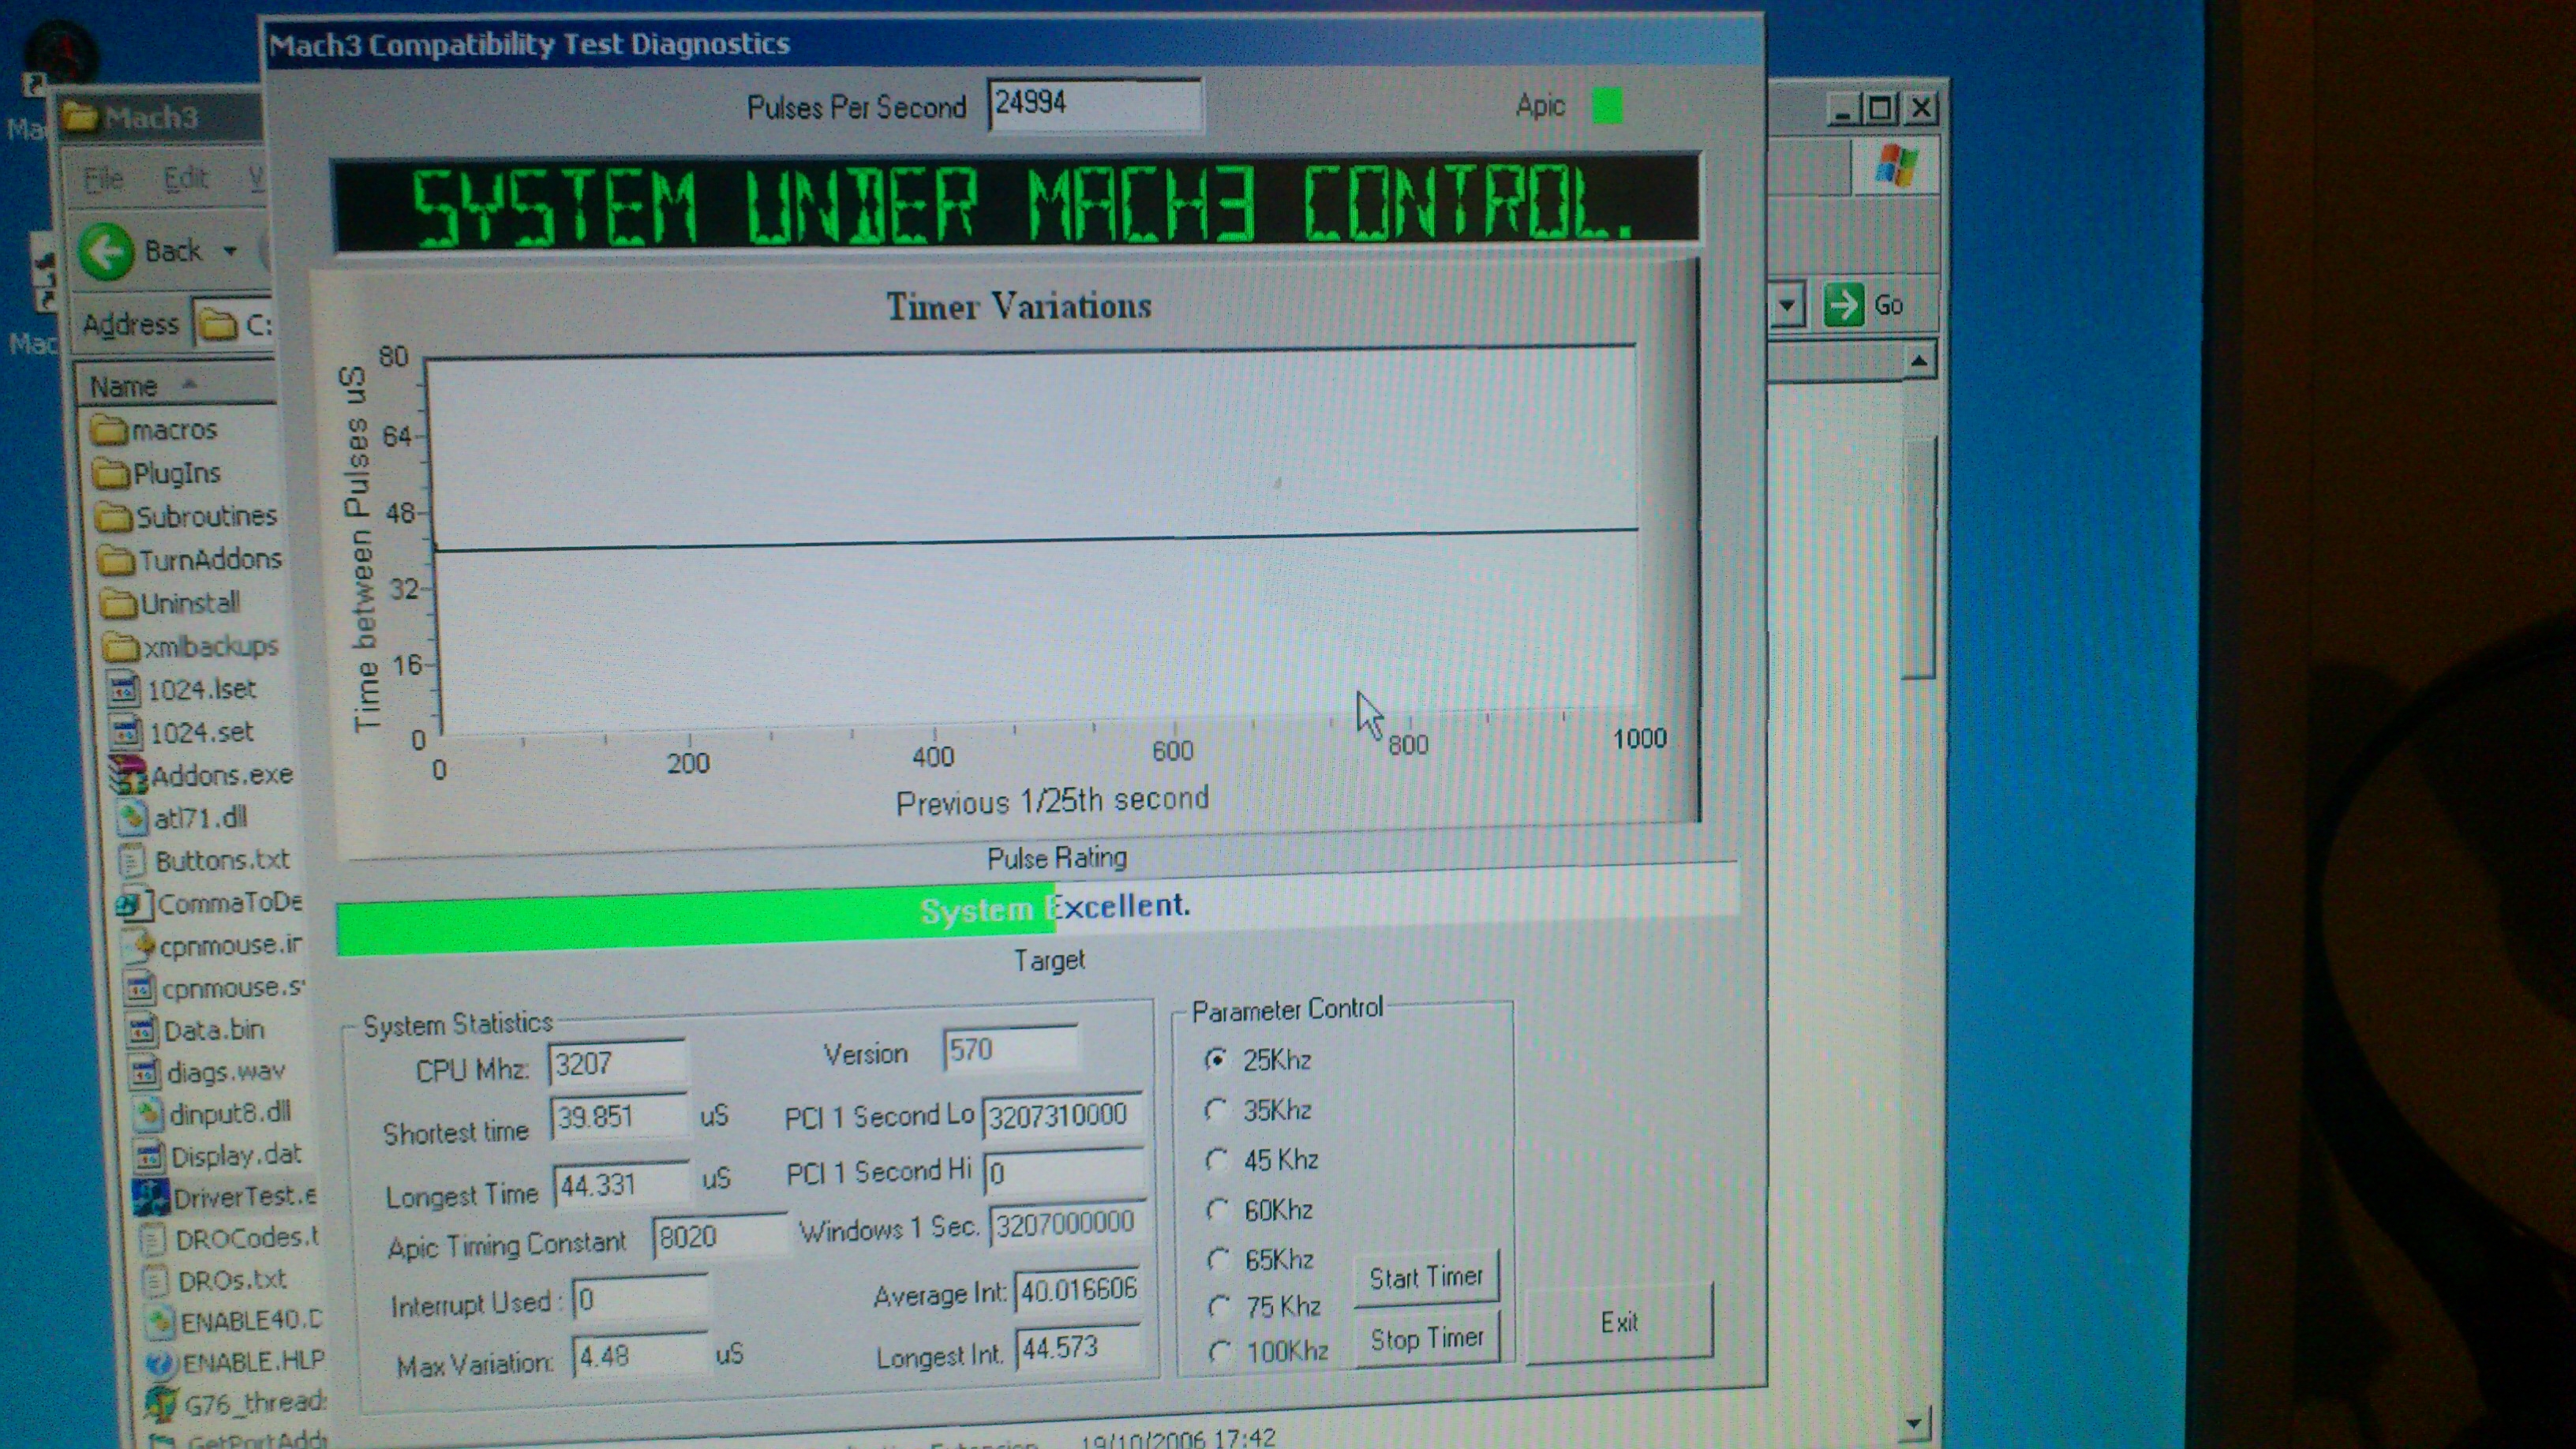Click the Explorer scrollbar up arrow
The height and width of the screenshot is (1449, 2576).
coord(1918,361)
